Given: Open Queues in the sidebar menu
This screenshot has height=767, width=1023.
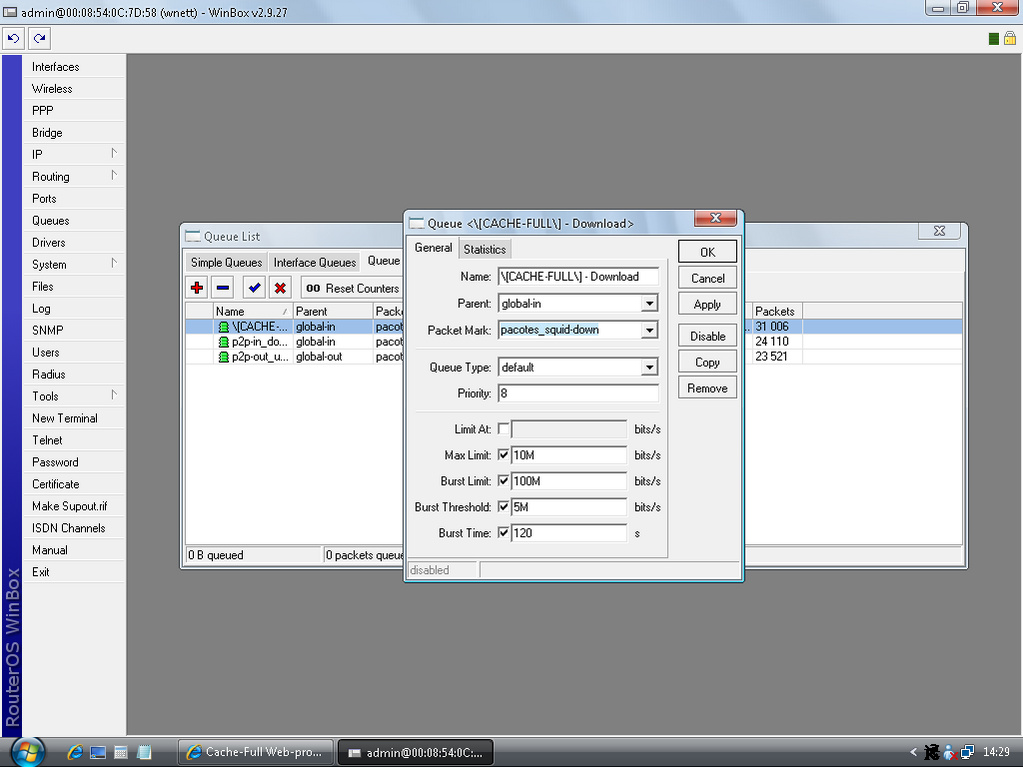Looking at the screenshot, I should [x=51, y=220].
